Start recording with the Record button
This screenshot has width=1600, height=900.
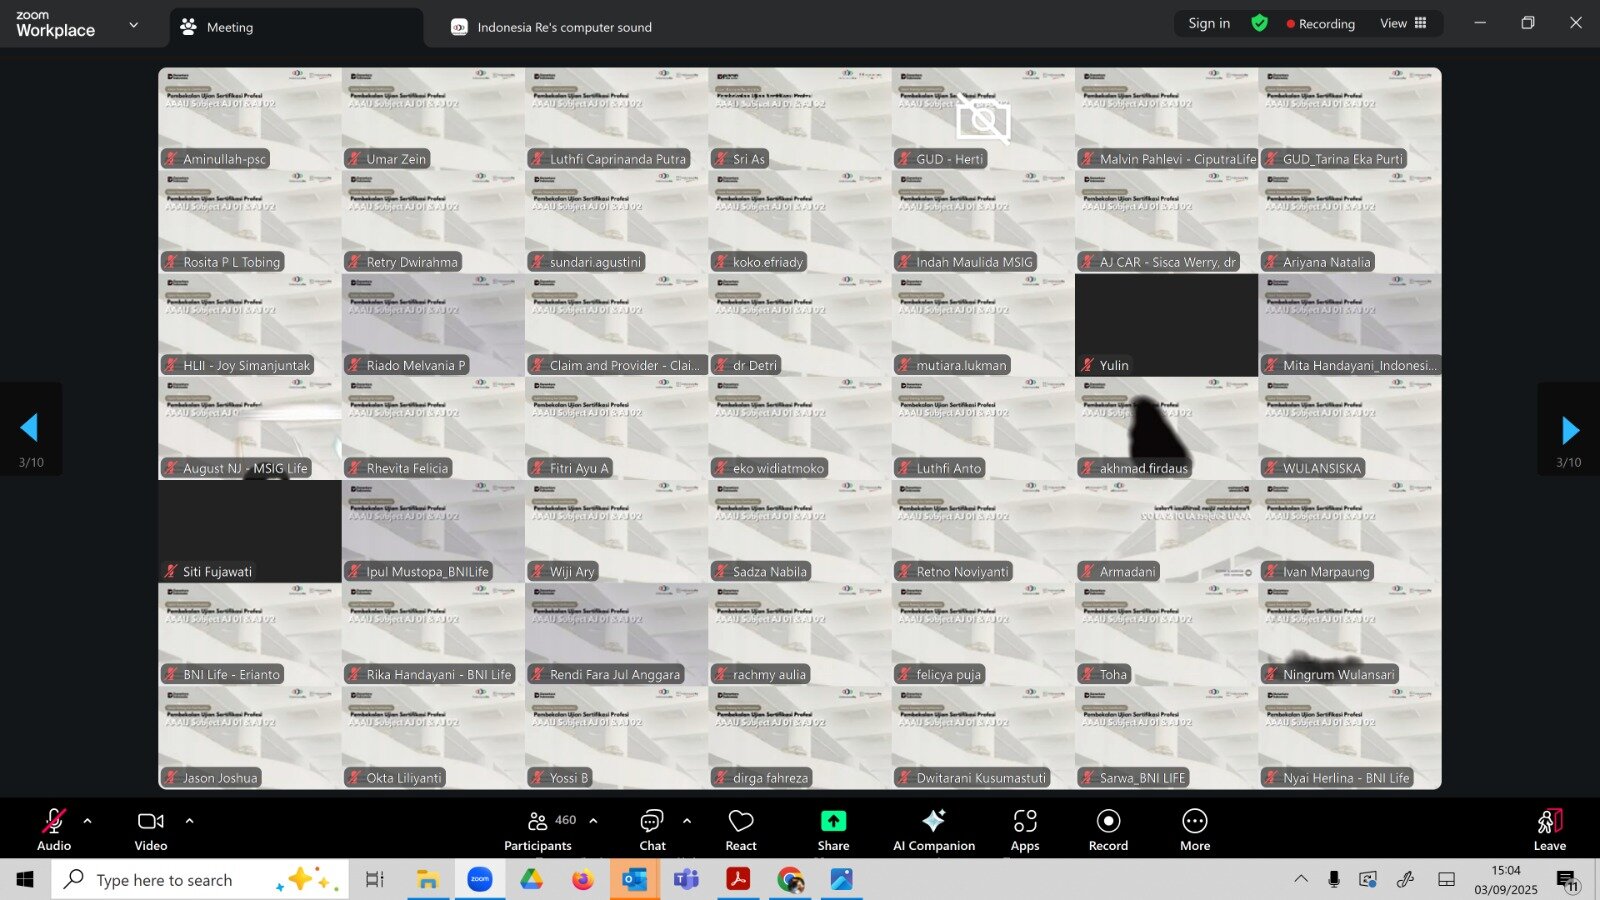point(1108,829)
